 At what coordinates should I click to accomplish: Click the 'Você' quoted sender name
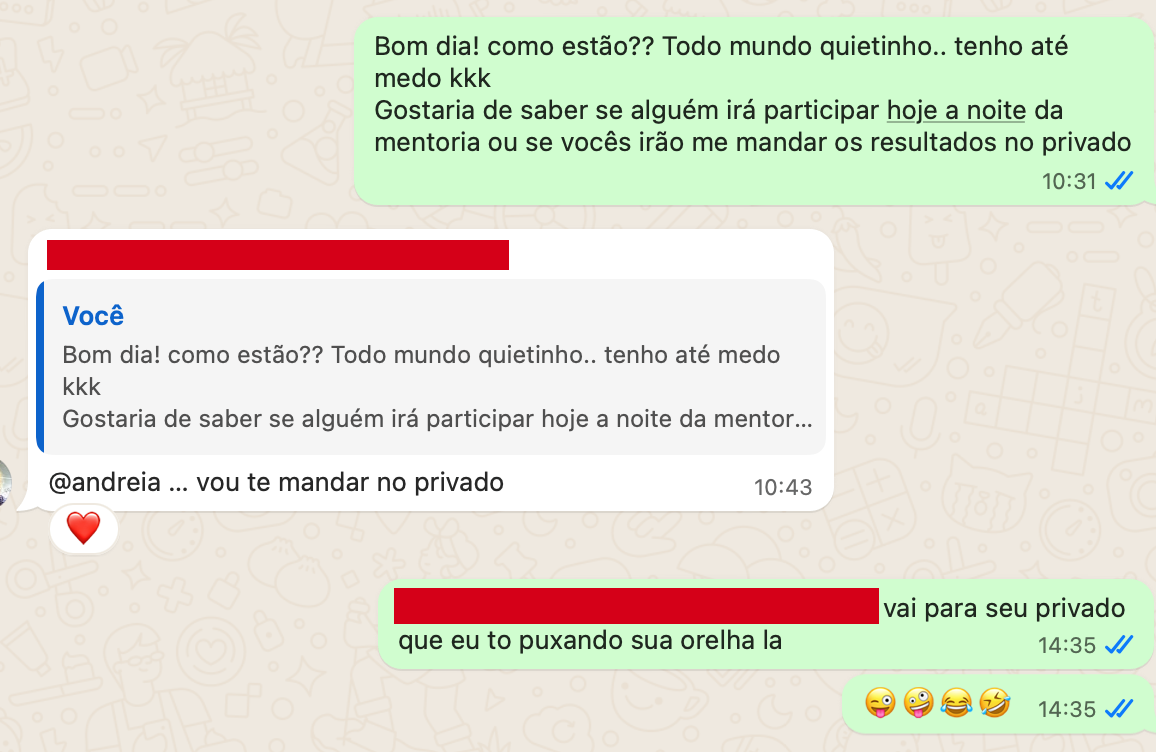point(93,316)
